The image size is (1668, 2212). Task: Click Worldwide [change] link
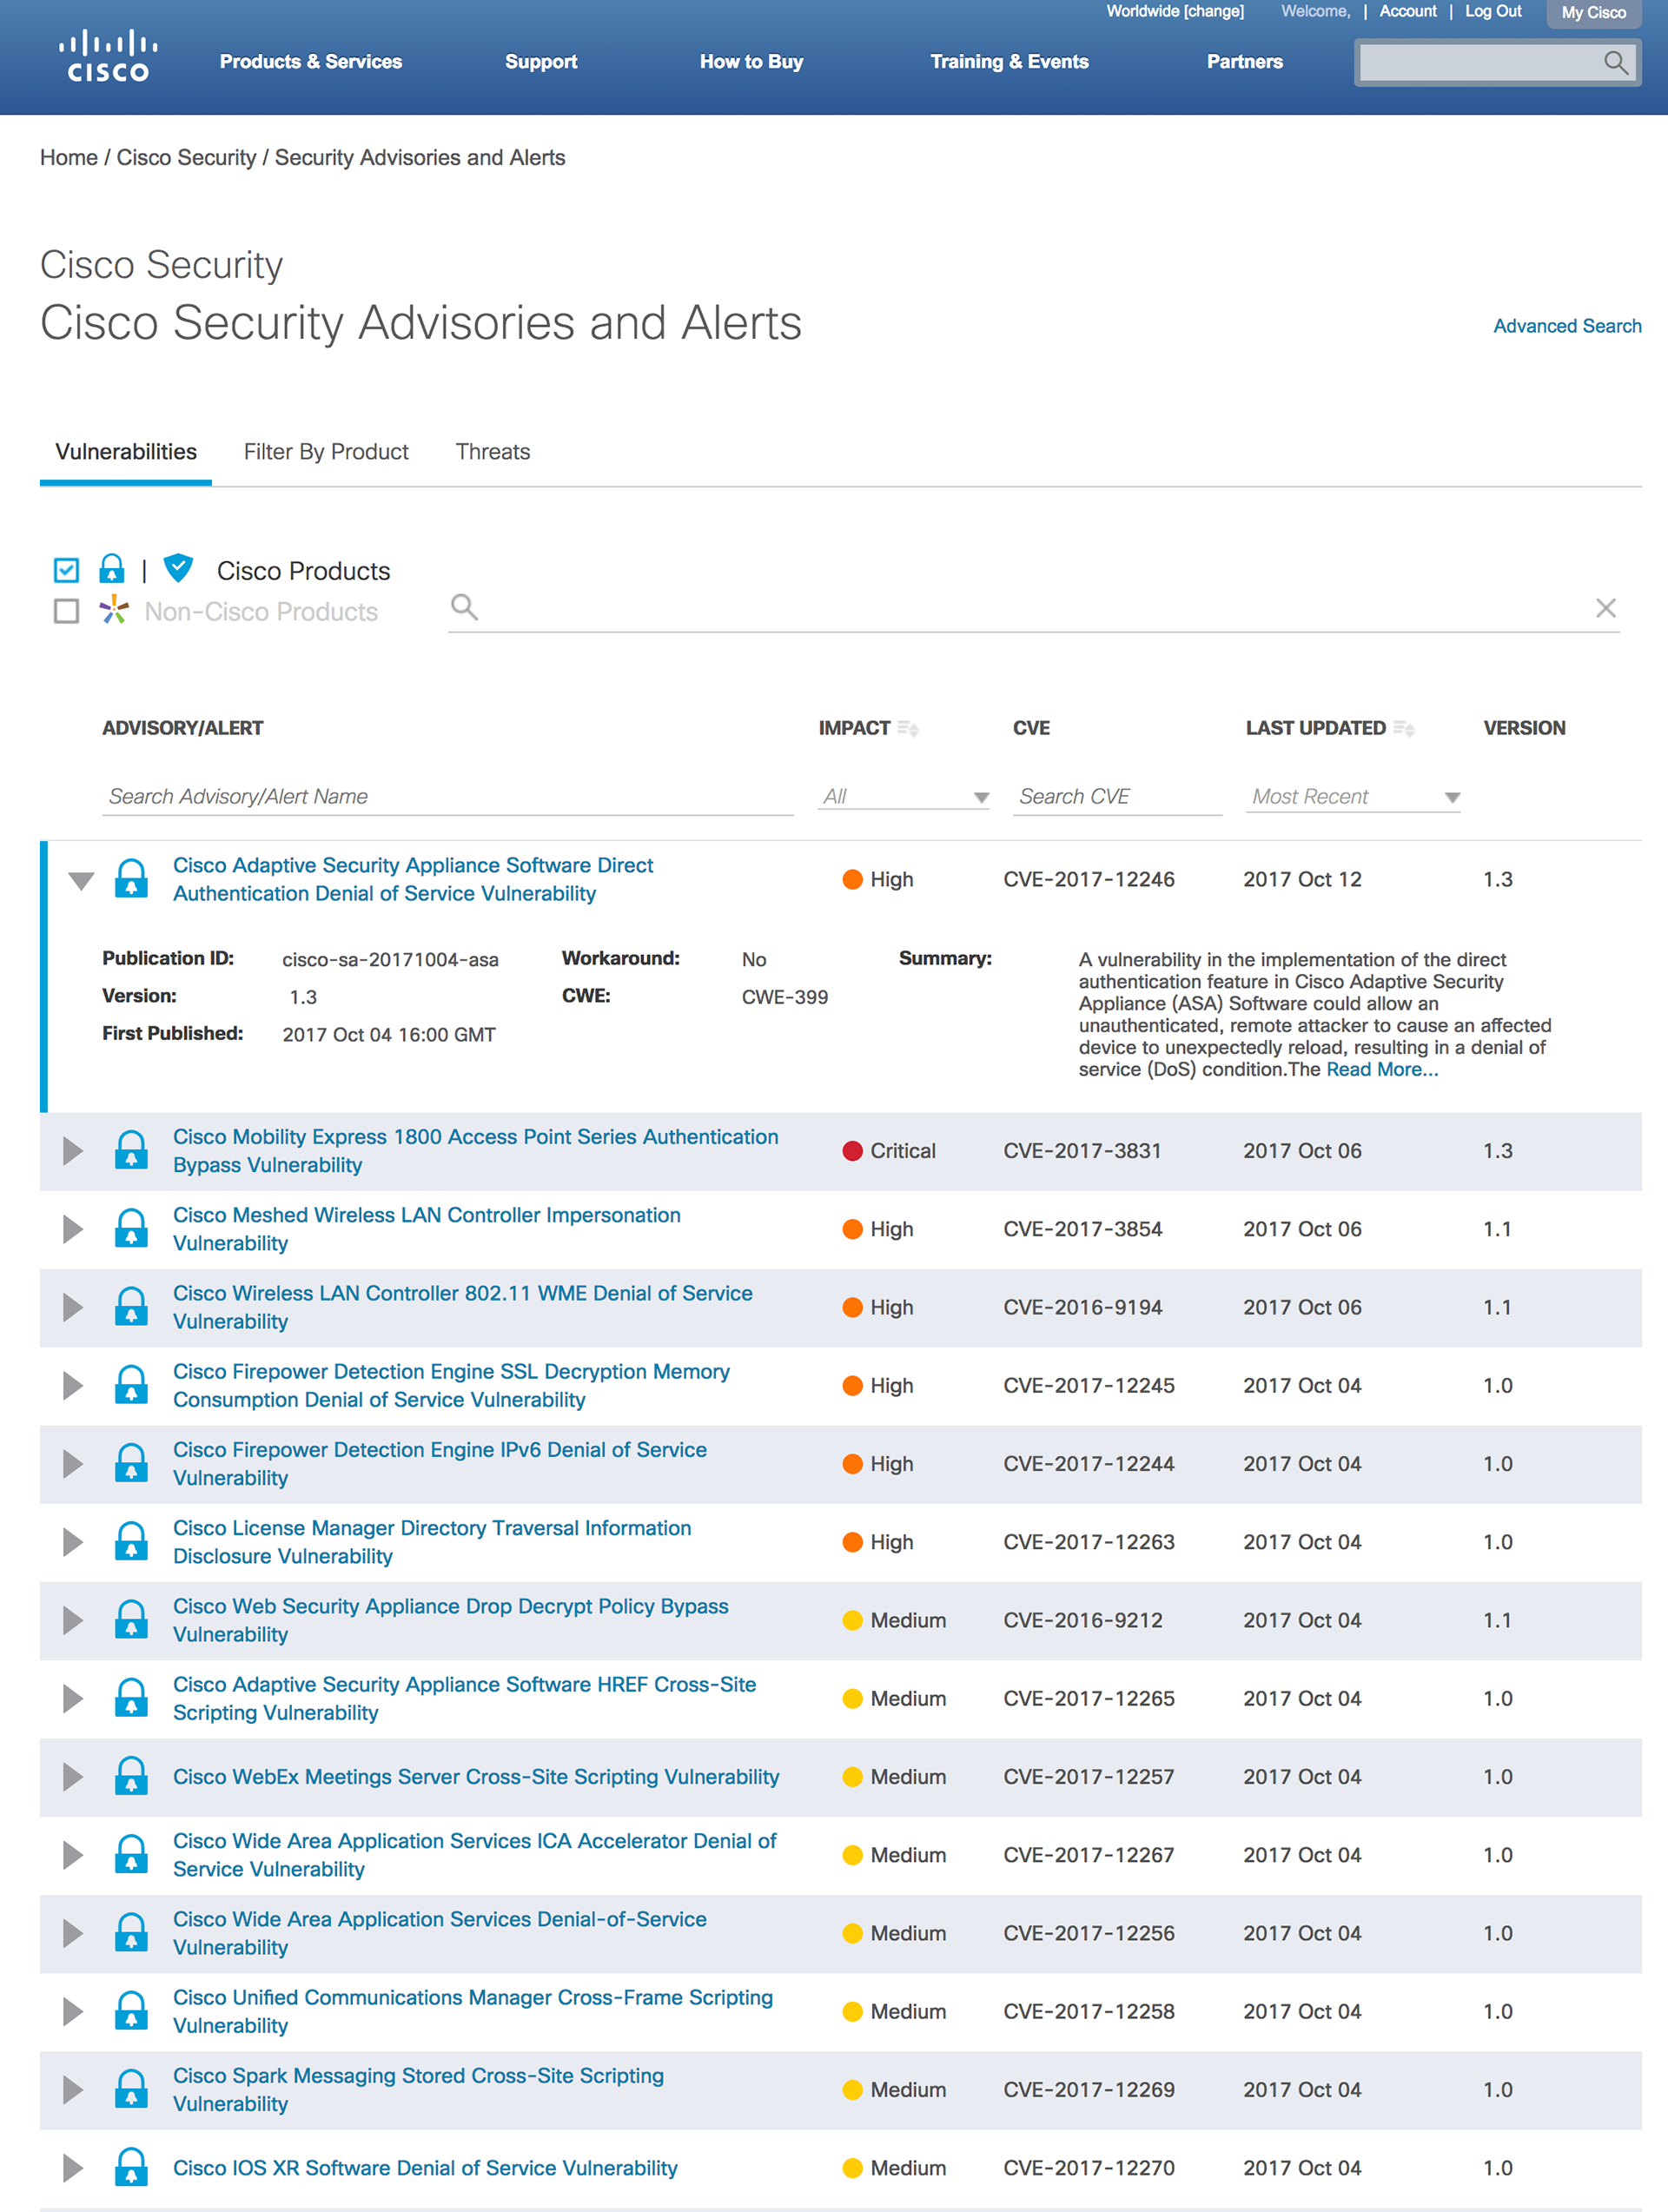click(x=1175, y=11)
